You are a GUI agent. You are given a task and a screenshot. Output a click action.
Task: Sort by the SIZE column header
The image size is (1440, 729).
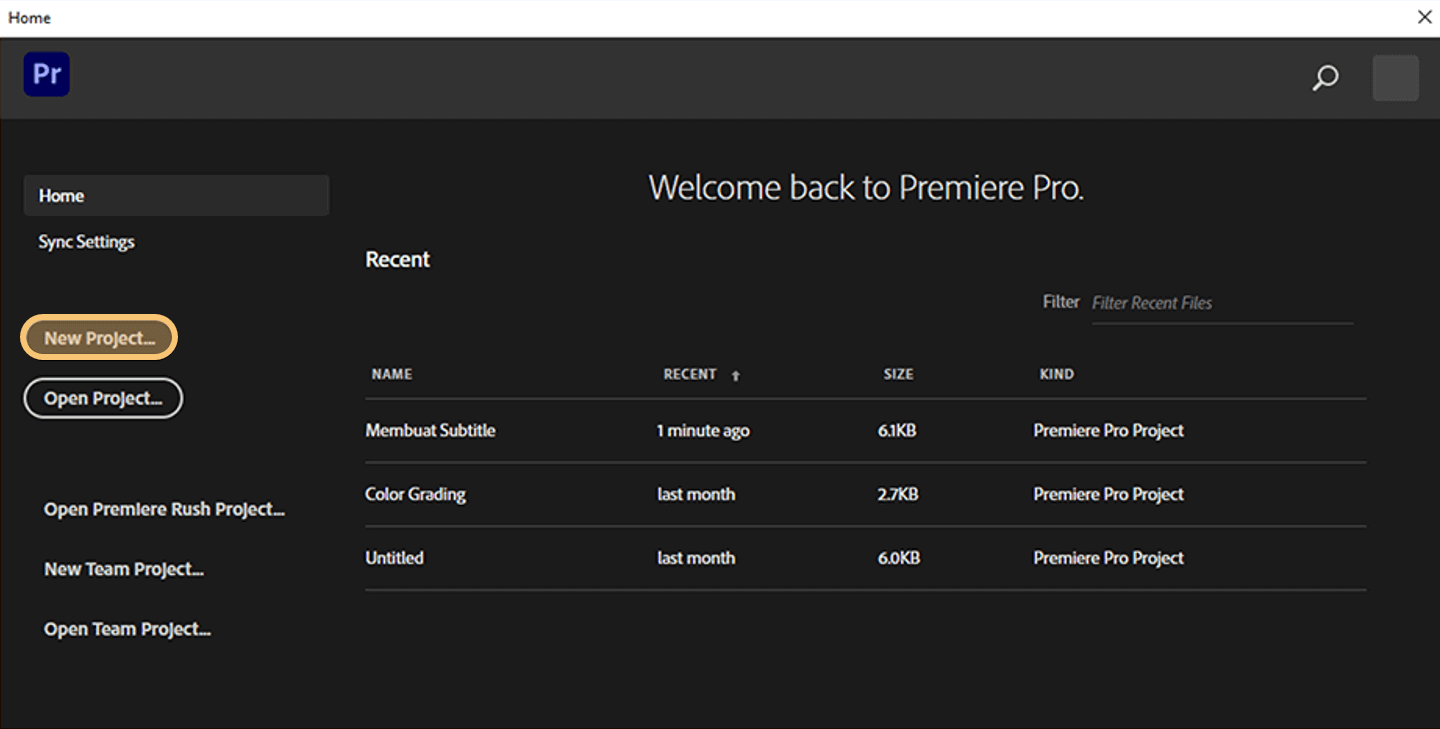coord(898,374)
